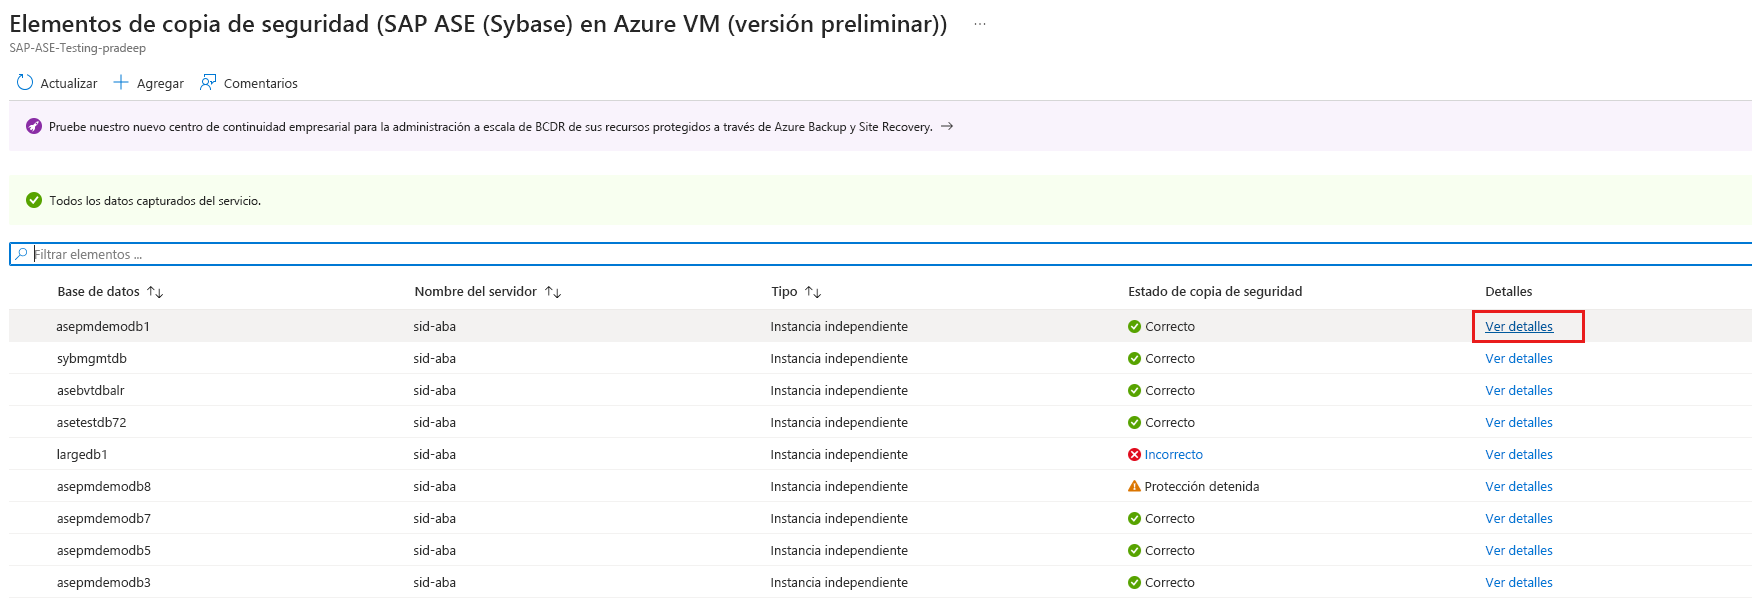The image size is (1752, 600).
Task: Open Comentarios feedback icon
Action: tap(208, 83)
